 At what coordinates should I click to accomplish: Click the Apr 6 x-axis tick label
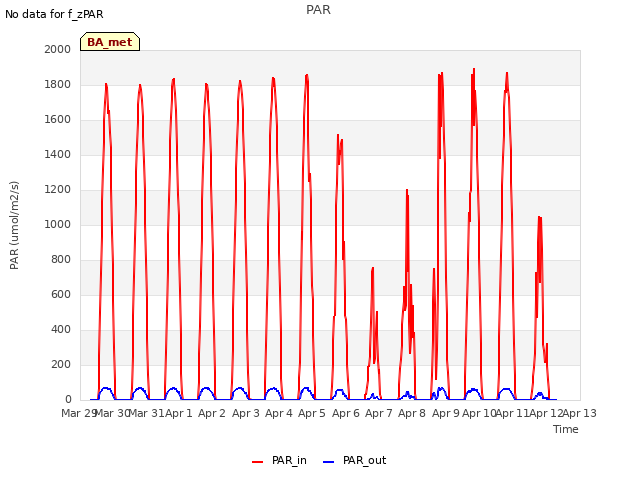[346, 413]
